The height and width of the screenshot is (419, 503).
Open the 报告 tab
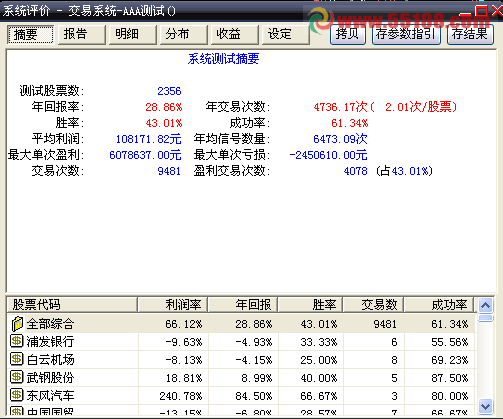[x=82, y=34]
